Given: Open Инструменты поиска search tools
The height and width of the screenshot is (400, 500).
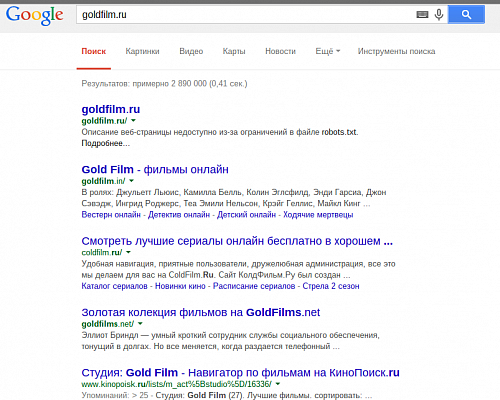Looking at the screenshot, I should [396, 51].
